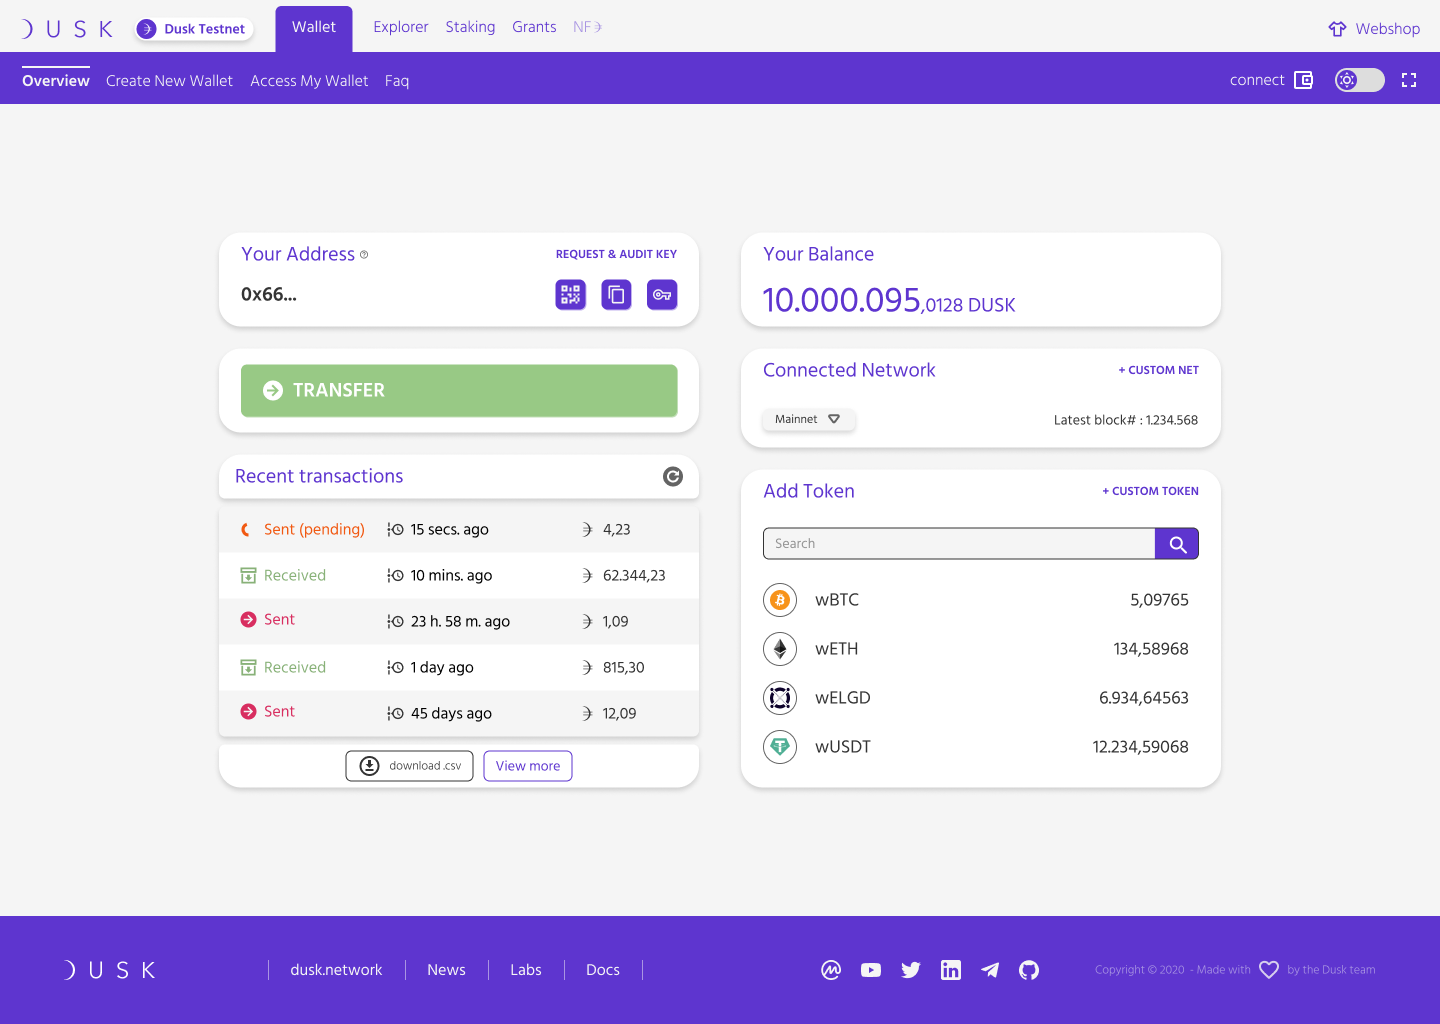1440x1024 pixels.
Task: Click + CUSTOM TOKEN link
Action: click(1150, 491)
